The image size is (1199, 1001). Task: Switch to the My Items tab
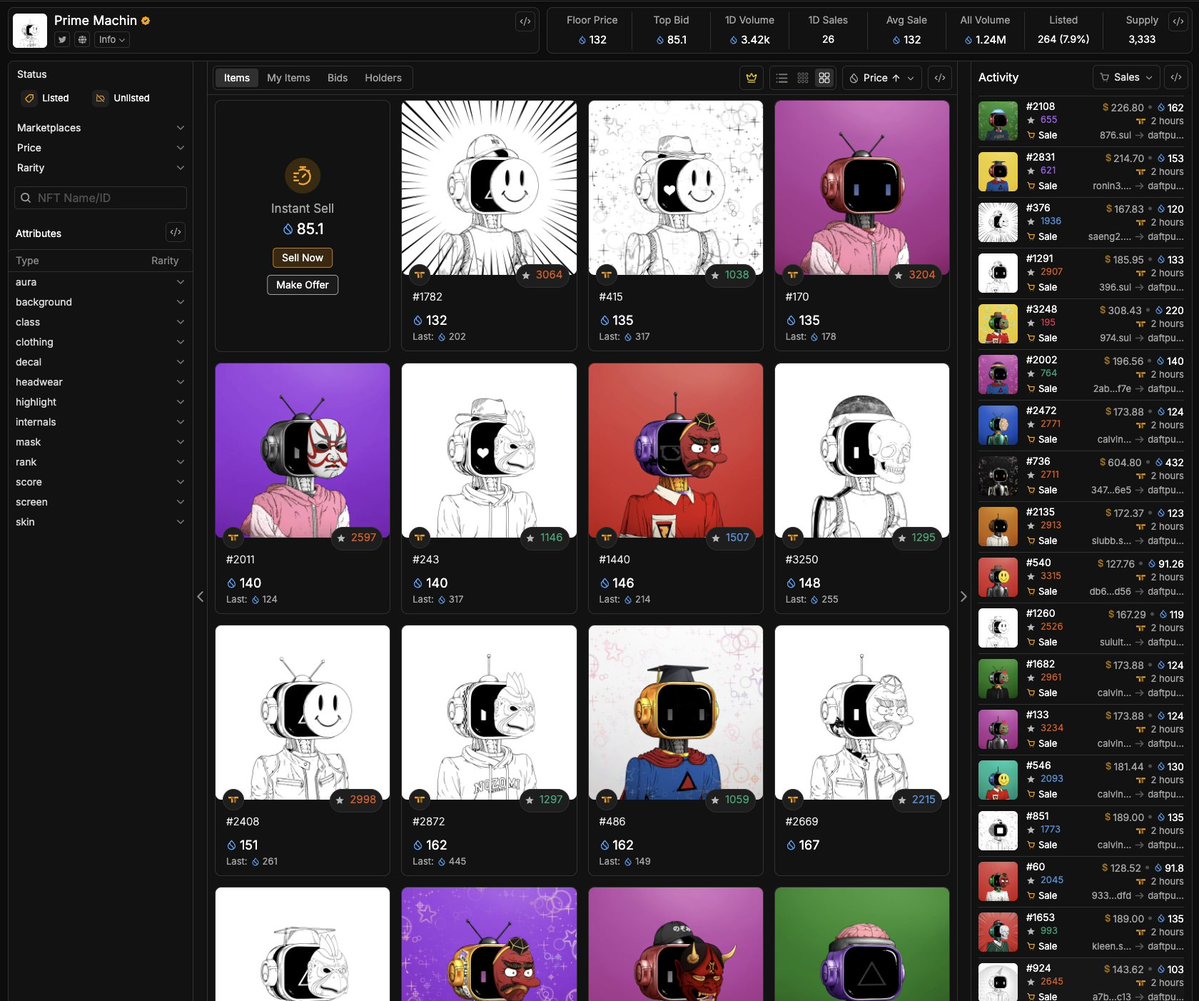(288, 78)
